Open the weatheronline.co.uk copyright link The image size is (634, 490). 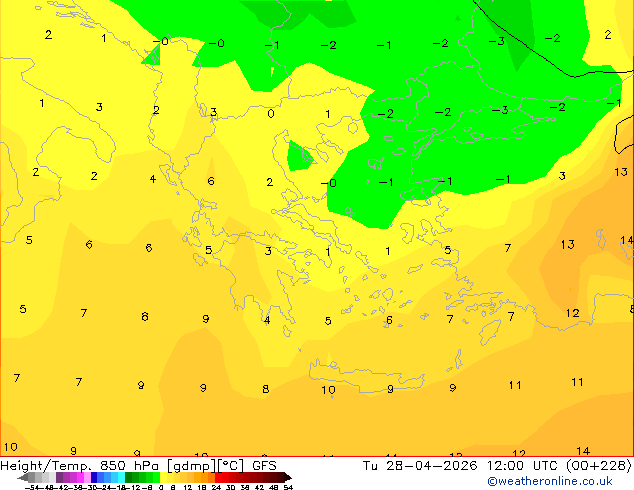[x=550, y=481]
